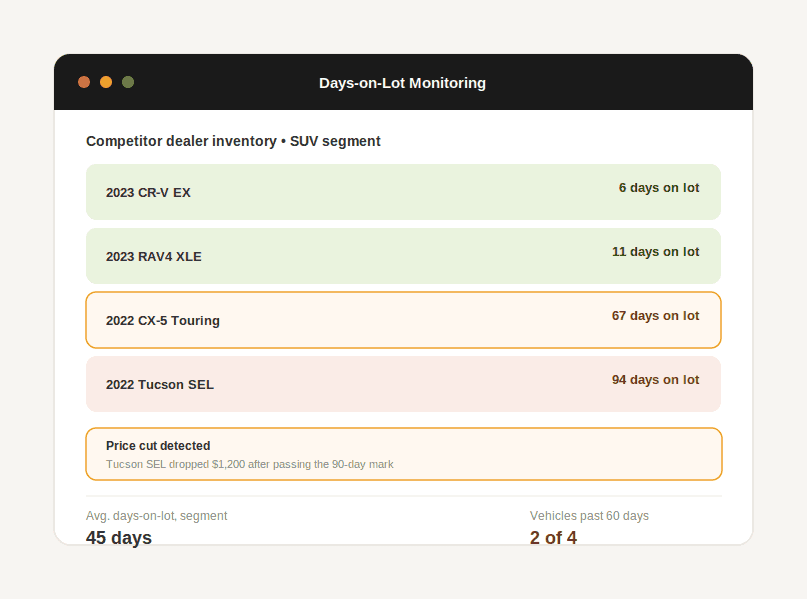Click the red close window dot
The height and width of the screenshot is (599, 807).
click(x=84, y=82)
